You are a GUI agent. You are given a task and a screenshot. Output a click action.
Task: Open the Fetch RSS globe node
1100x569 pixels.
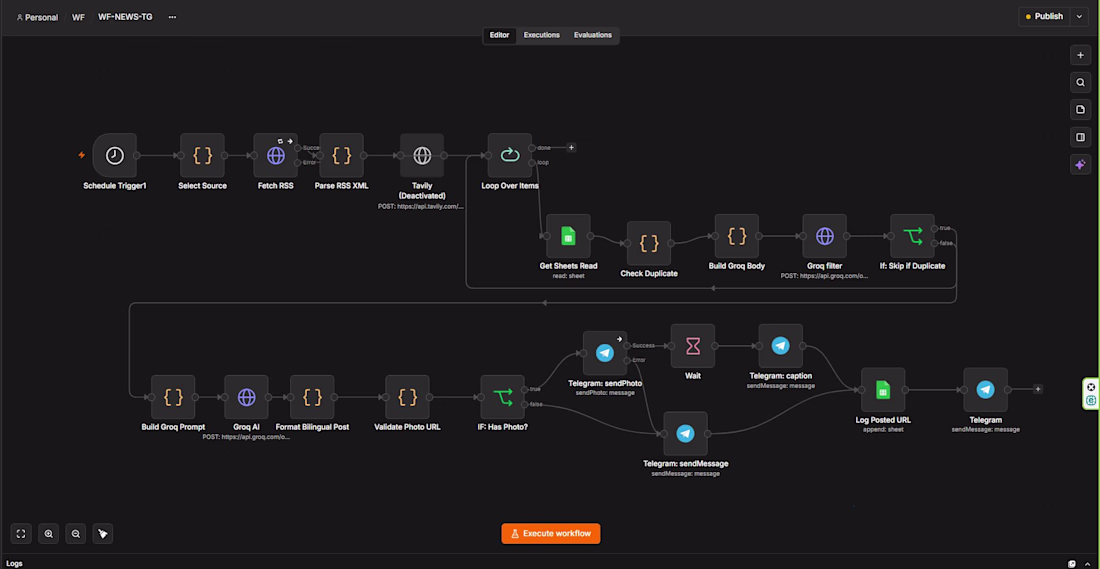point(276,155)
